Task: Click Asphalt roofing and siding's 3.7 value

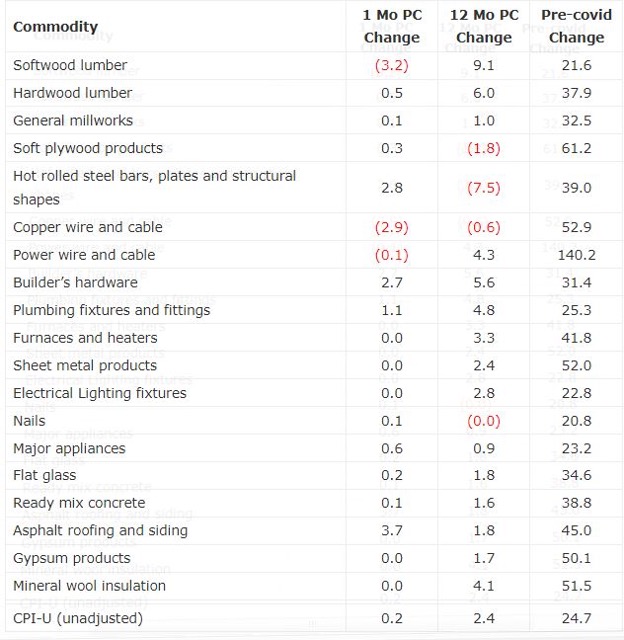Action: (x=391, y=531)
